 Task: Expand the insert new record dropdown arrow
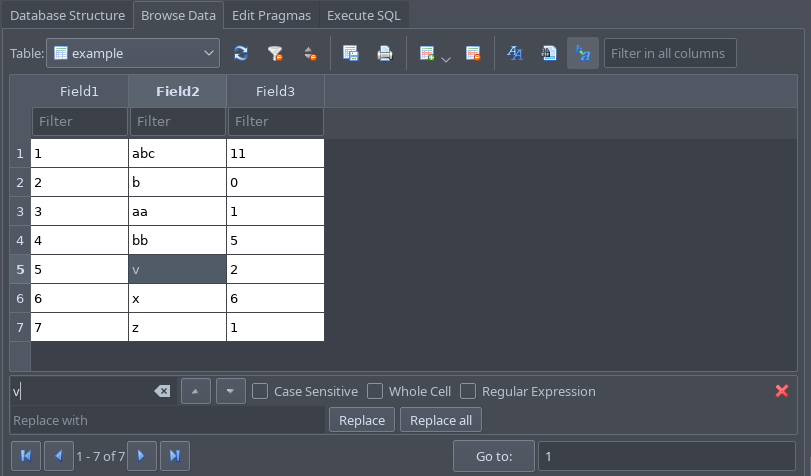(x=446, y=60)
